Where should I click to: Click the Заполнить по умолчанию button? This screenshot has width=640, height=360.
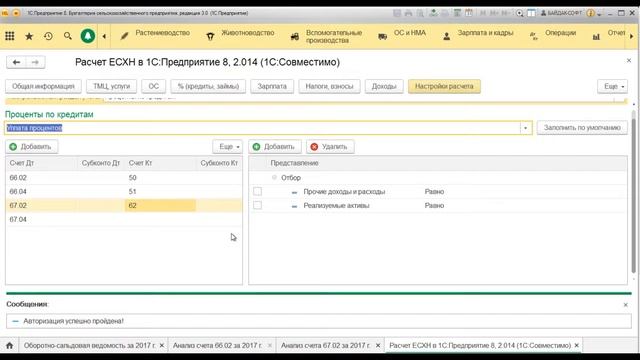(582, 128)
